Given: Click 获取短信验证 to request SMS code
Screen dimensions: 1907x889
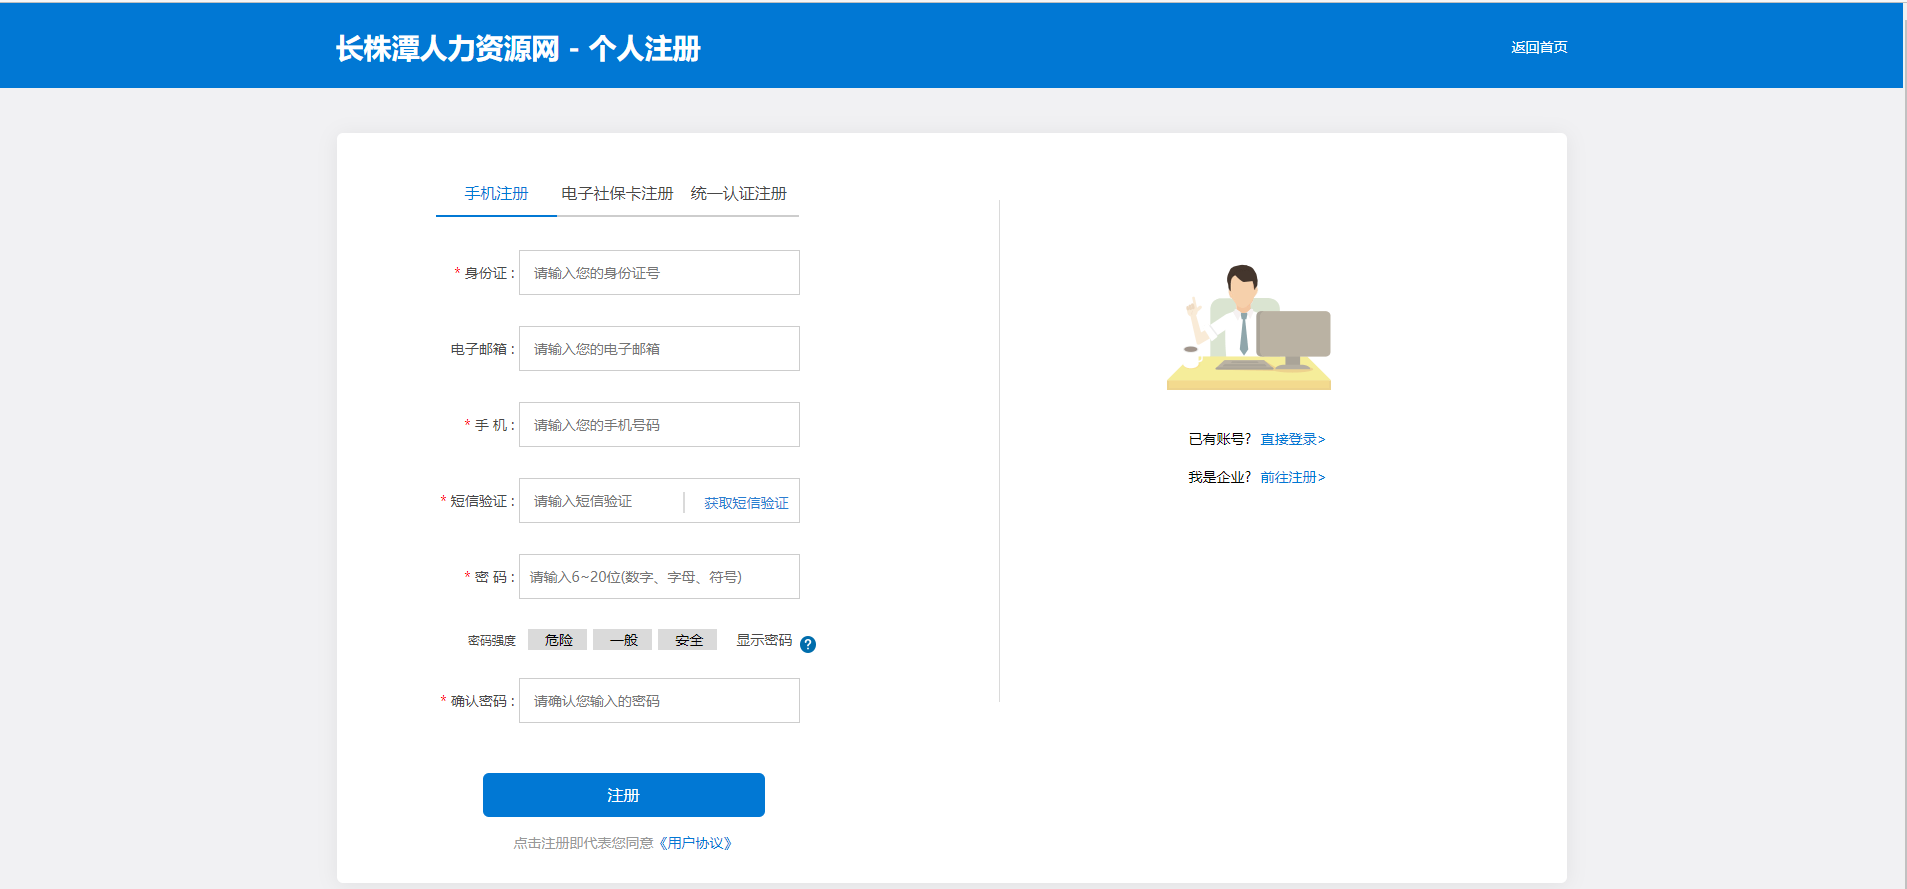Looking at the screenshot, I should pyautogui.click(x=746, y=503).
